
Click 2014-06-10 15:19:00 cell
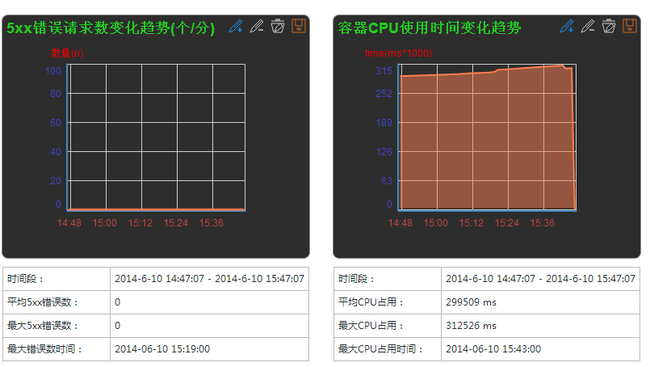[209, 349]
